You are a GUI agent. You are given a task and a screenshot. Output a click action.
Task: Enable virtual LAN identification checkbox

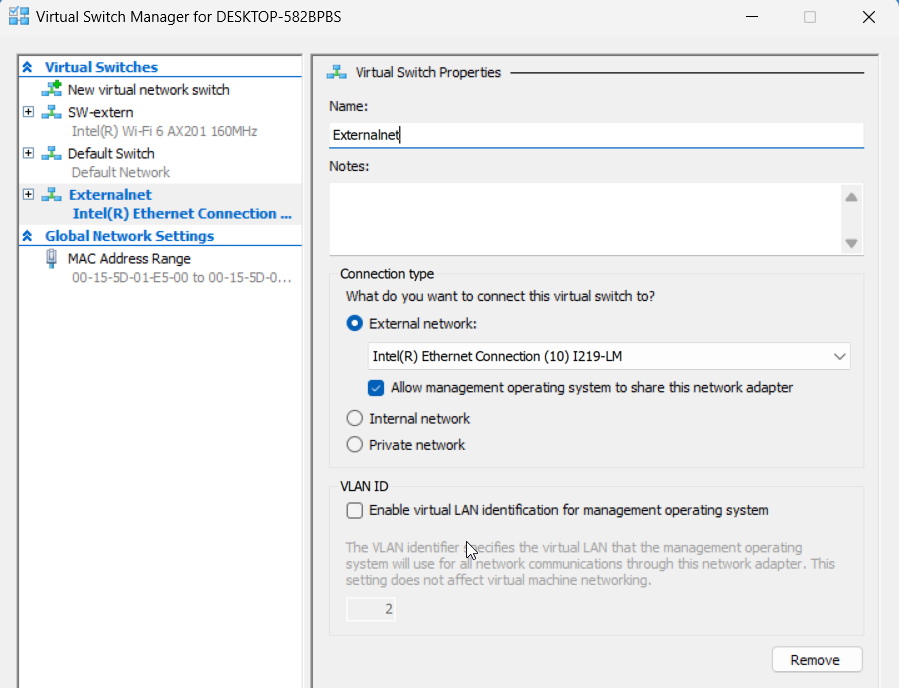point(354,511)
